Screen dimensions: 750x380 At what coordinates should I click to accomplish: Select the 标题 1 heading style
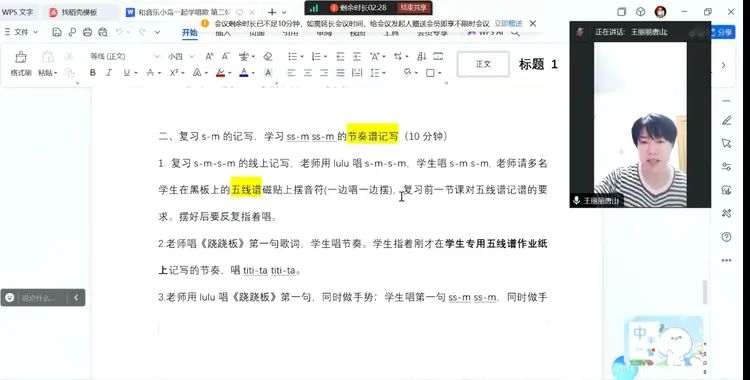tap(538, 64)
